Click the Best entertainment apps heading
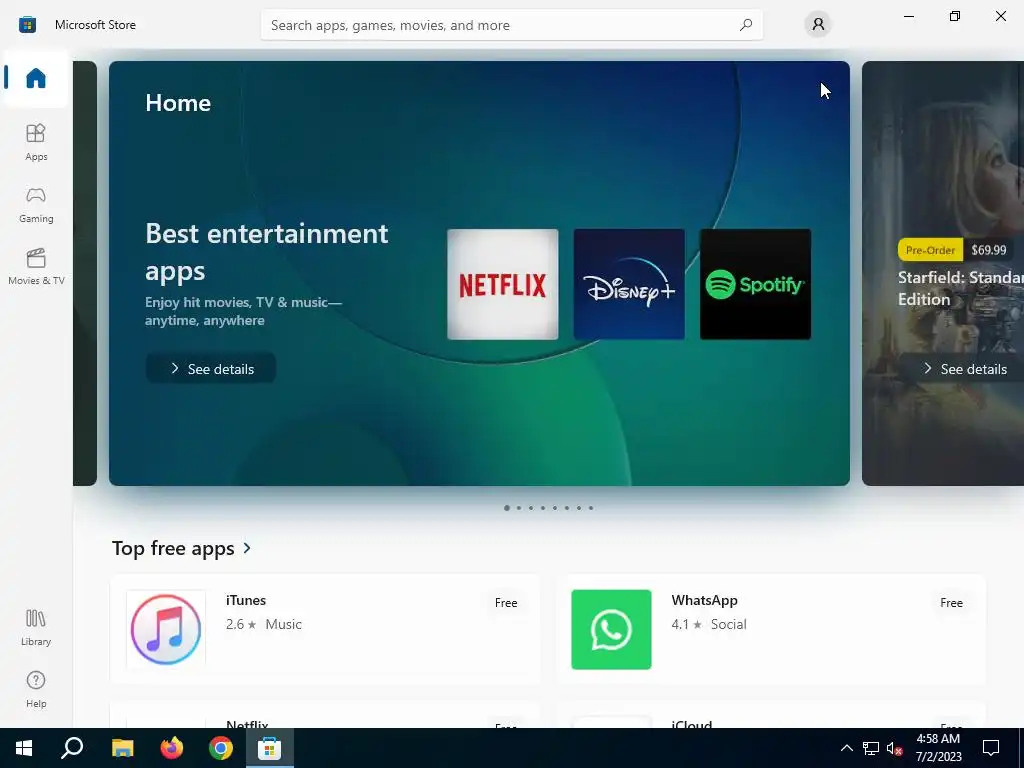Screen dimensions: 1024x768 click(x=266, y=251)
